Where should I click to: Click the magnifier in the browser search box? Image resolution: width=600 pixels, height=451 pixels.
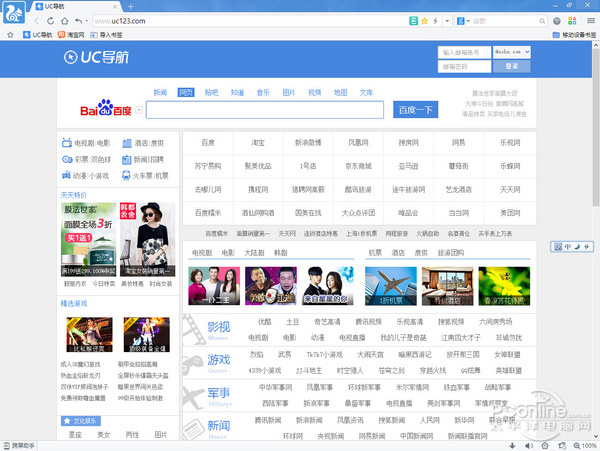[542, 21]
